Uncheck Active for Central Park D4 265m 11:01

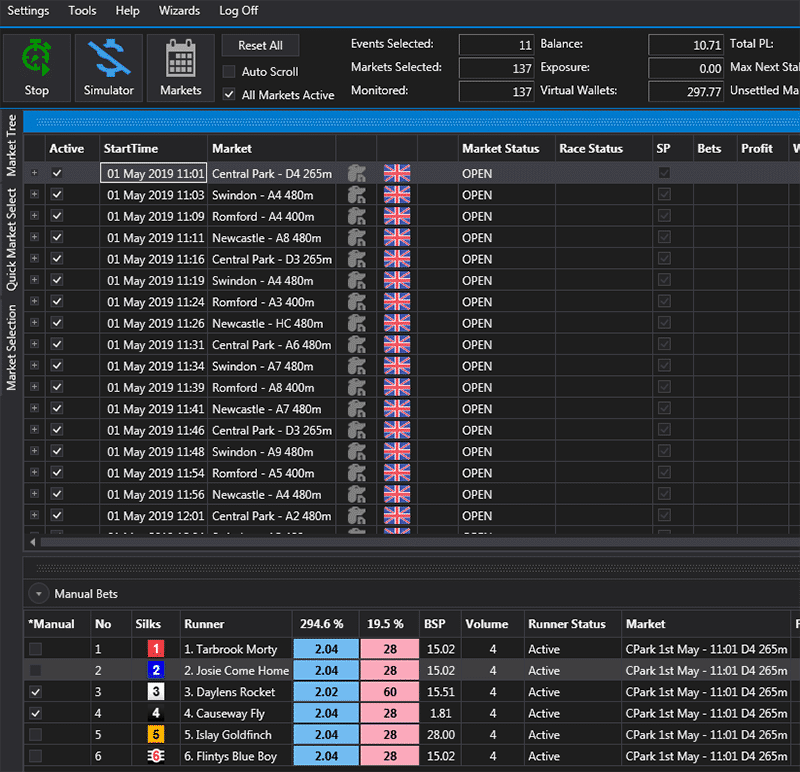pos(57,173)
